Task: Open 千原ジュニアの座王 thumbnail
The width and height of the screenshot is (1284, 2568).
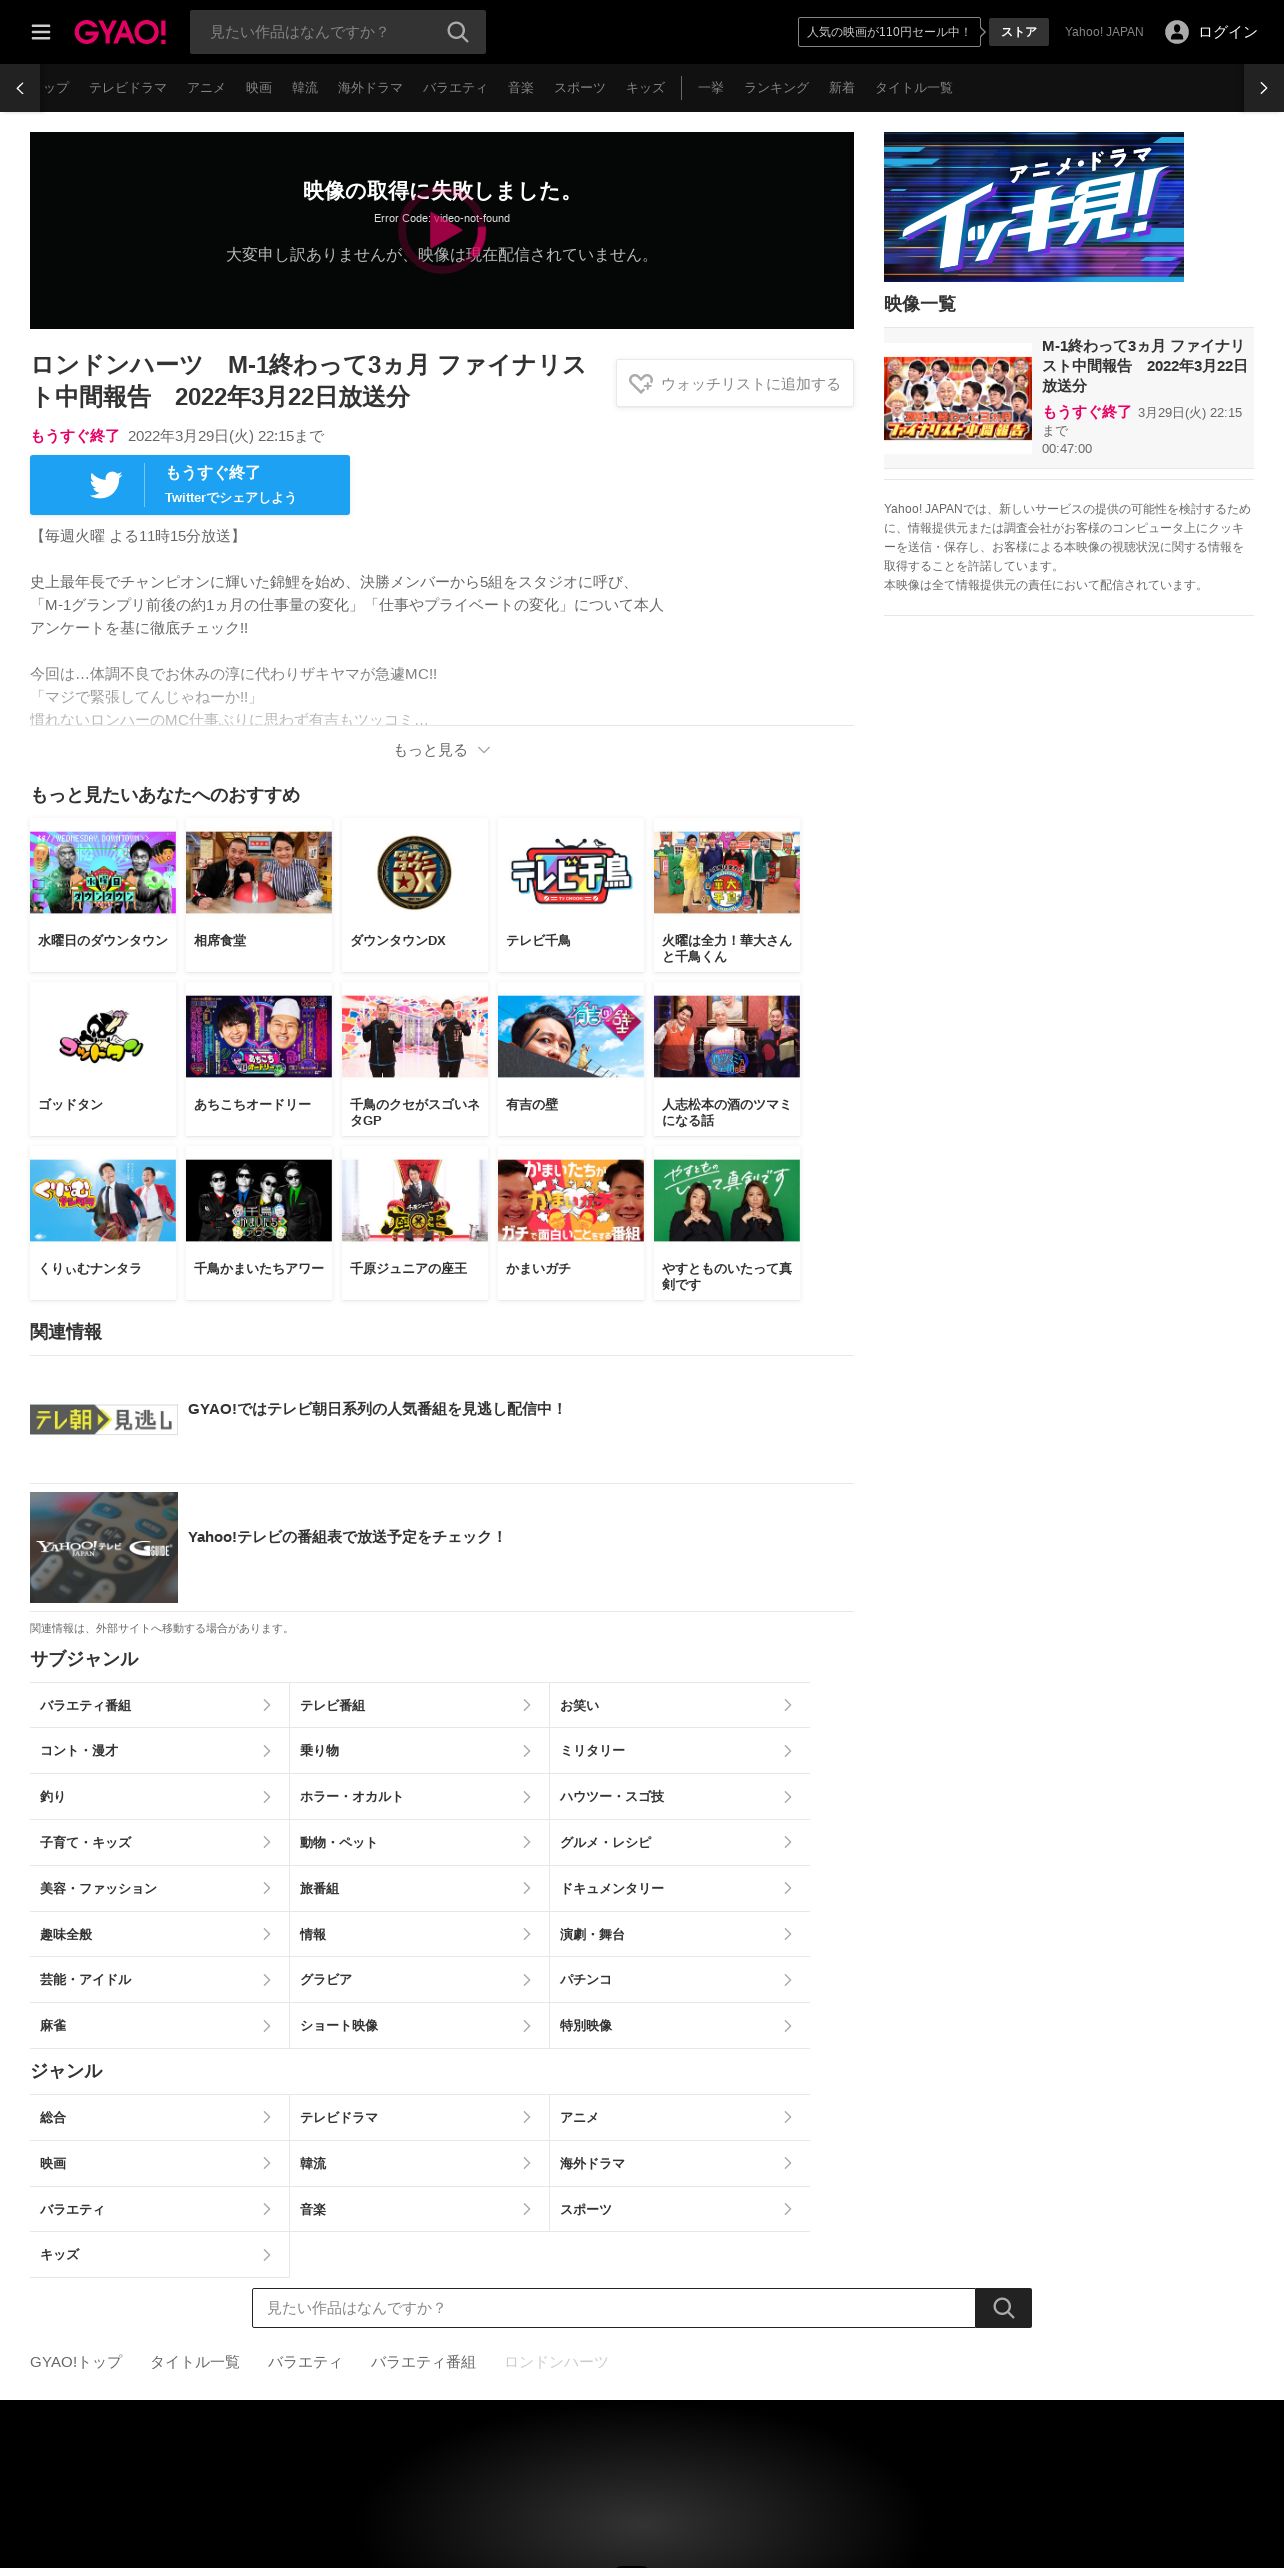Action: [x=415, y=1200]
